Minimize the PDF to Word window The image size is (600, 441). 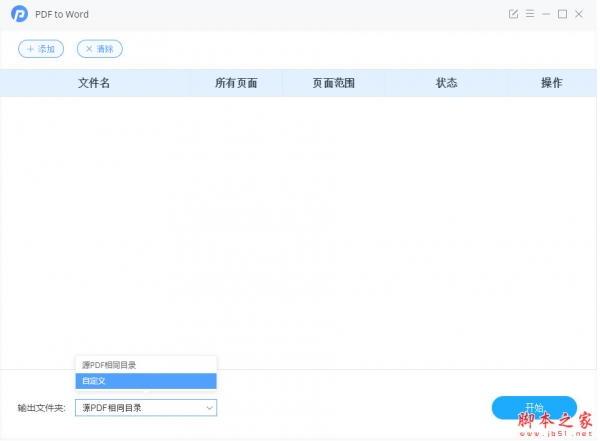coord(546,14)
